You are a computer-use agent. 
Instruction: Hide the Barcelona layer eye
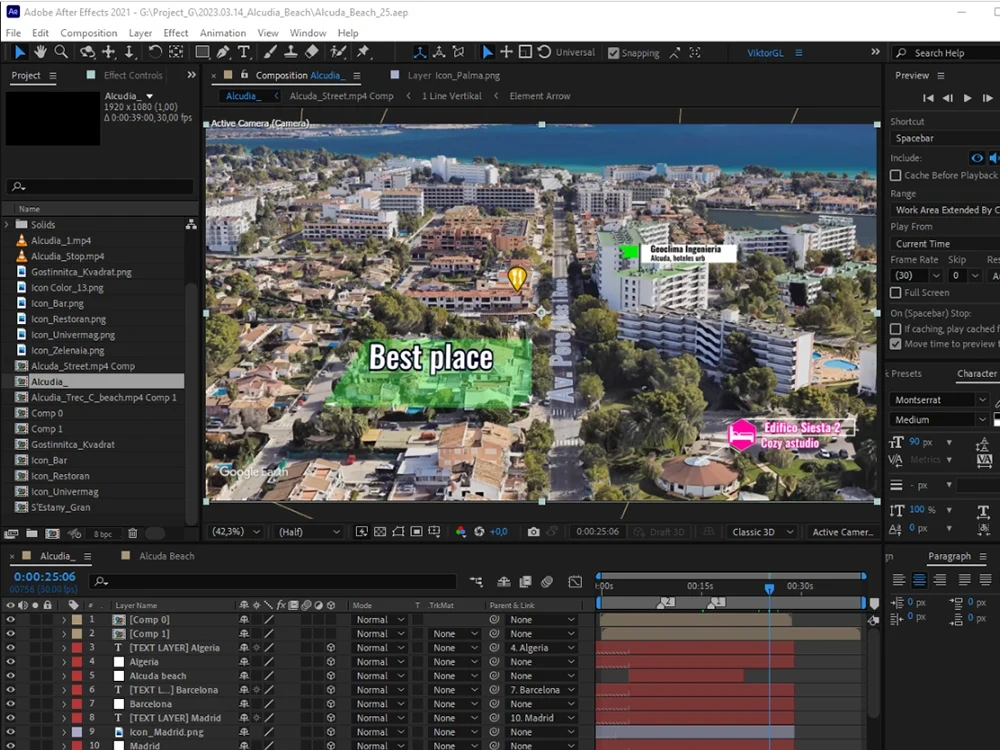point(10,703)
